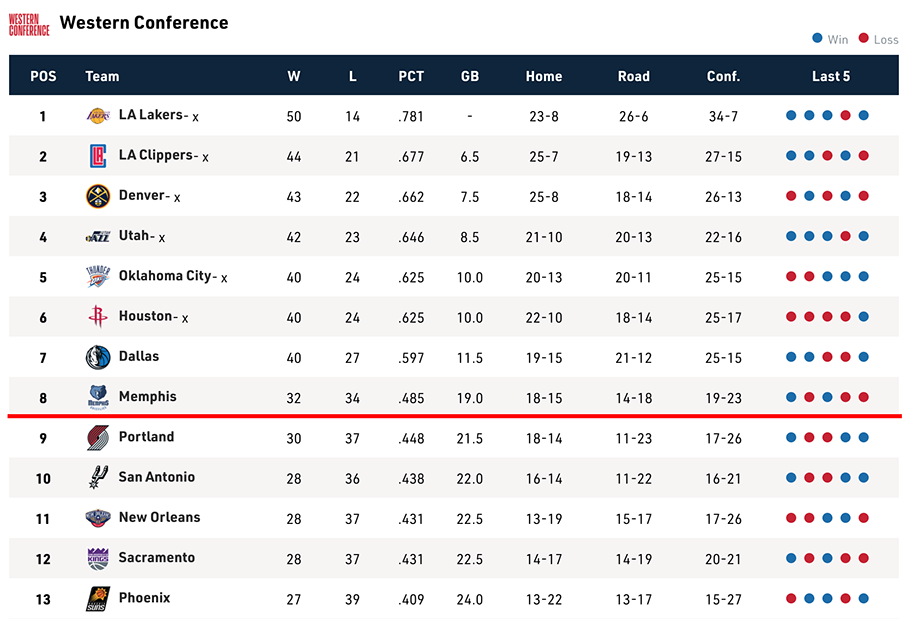Viewport: 915px width, 619px height.
Task: Click the Portland Trail Blazers logo
Action: [98, 438]
